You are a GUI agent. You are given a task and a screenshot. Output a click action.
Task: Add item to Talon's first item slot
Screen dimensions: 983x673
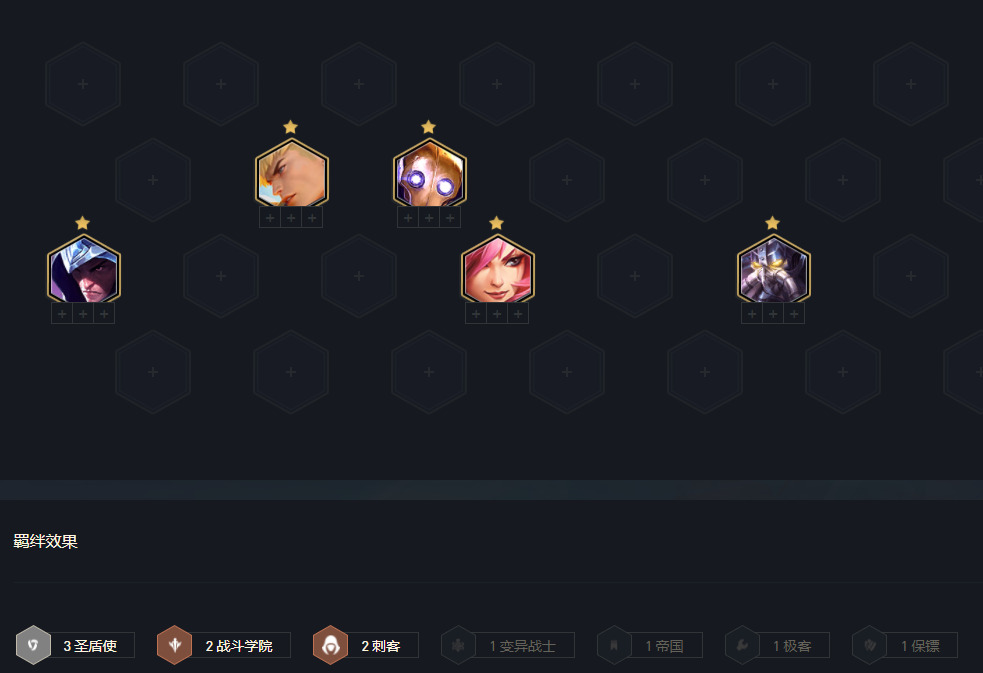click(x=62, y=314)
